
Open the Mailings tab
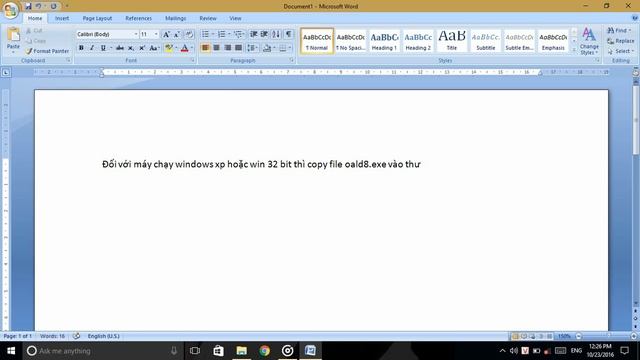(176, 18)
